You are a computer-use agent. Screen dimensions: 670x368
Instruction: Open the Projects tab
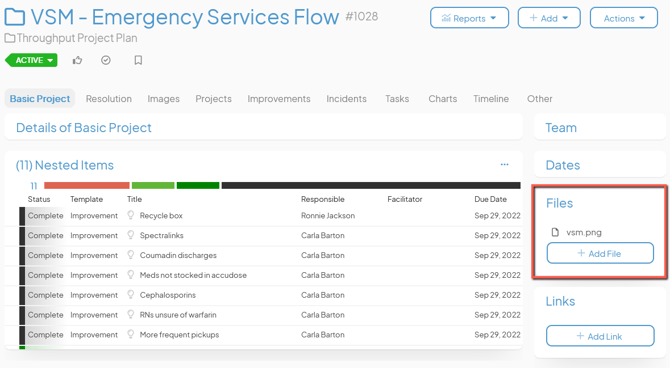click(x=213, y=99)
